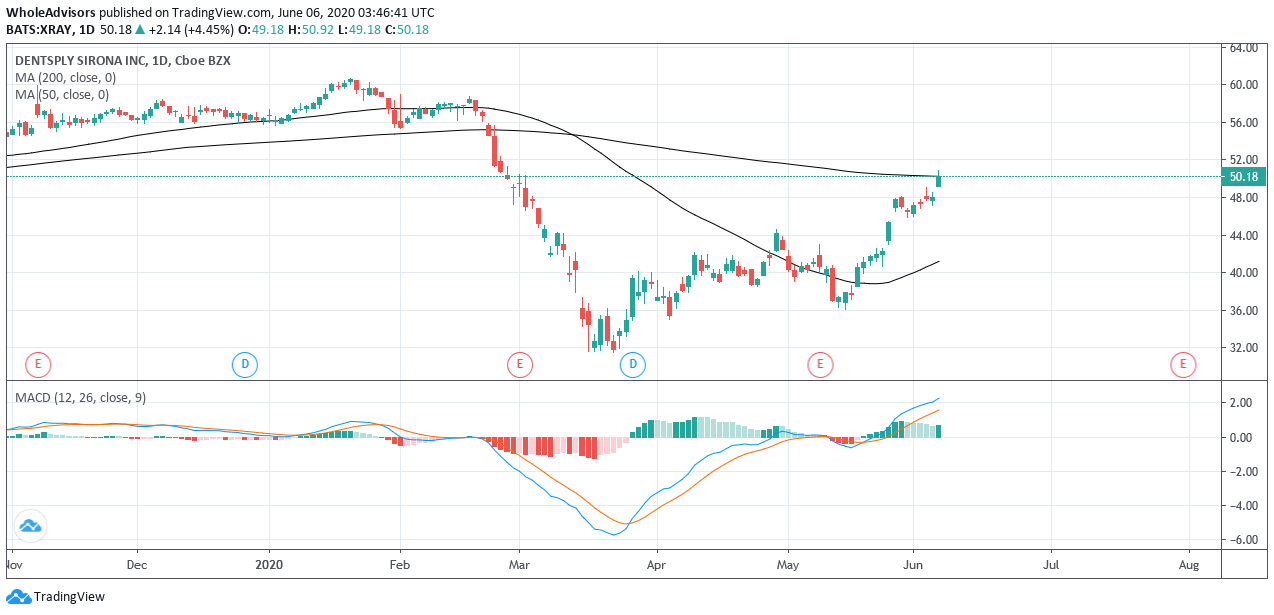Click the 36.00 price axis label
Screen dimensions: 1274x615
[x=1242, y=311]
